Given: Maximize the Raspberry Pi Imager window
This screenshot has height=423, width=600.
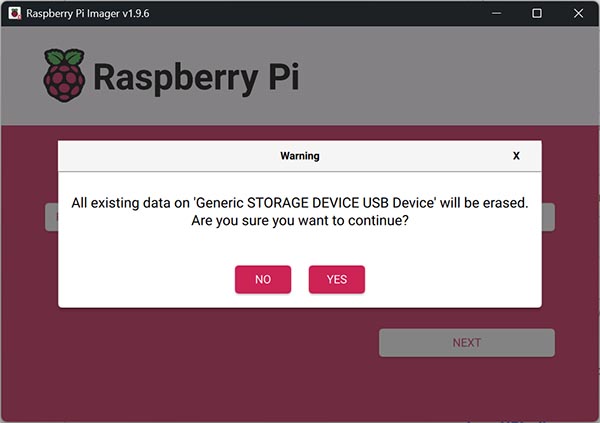Looking at the screenshot, I should (537, 13).
